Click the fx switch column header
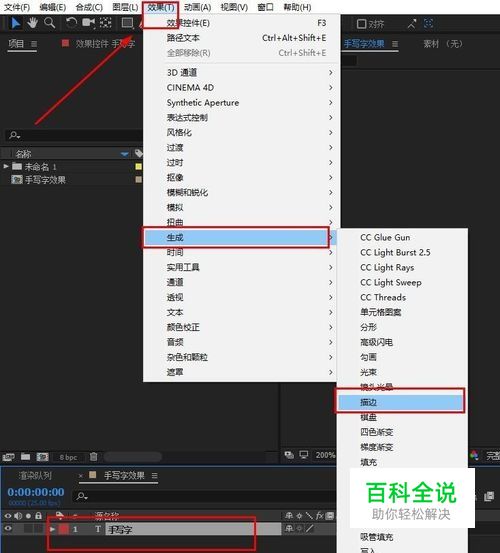This screenshot has width=500, height=553. pyautogui.click(x=319, y=516)
